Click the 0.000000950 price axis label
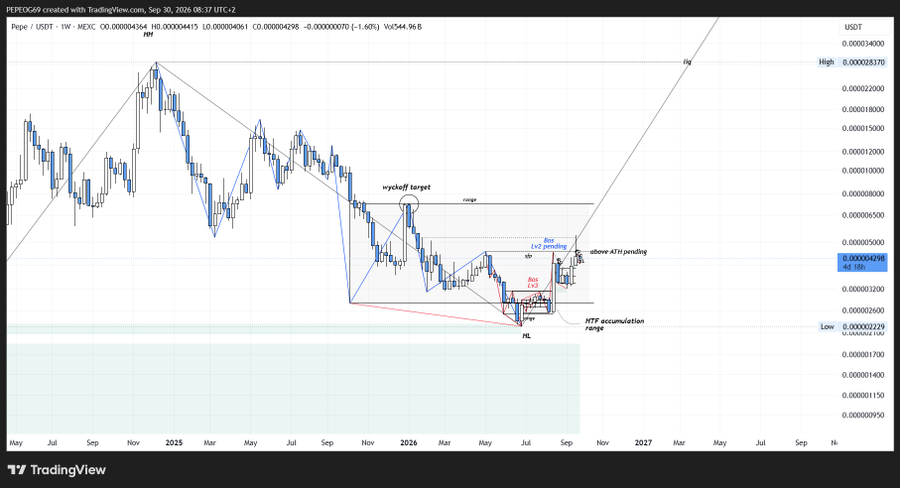The width and height of the screenshot is (900, 488). [x=863, y=415]
